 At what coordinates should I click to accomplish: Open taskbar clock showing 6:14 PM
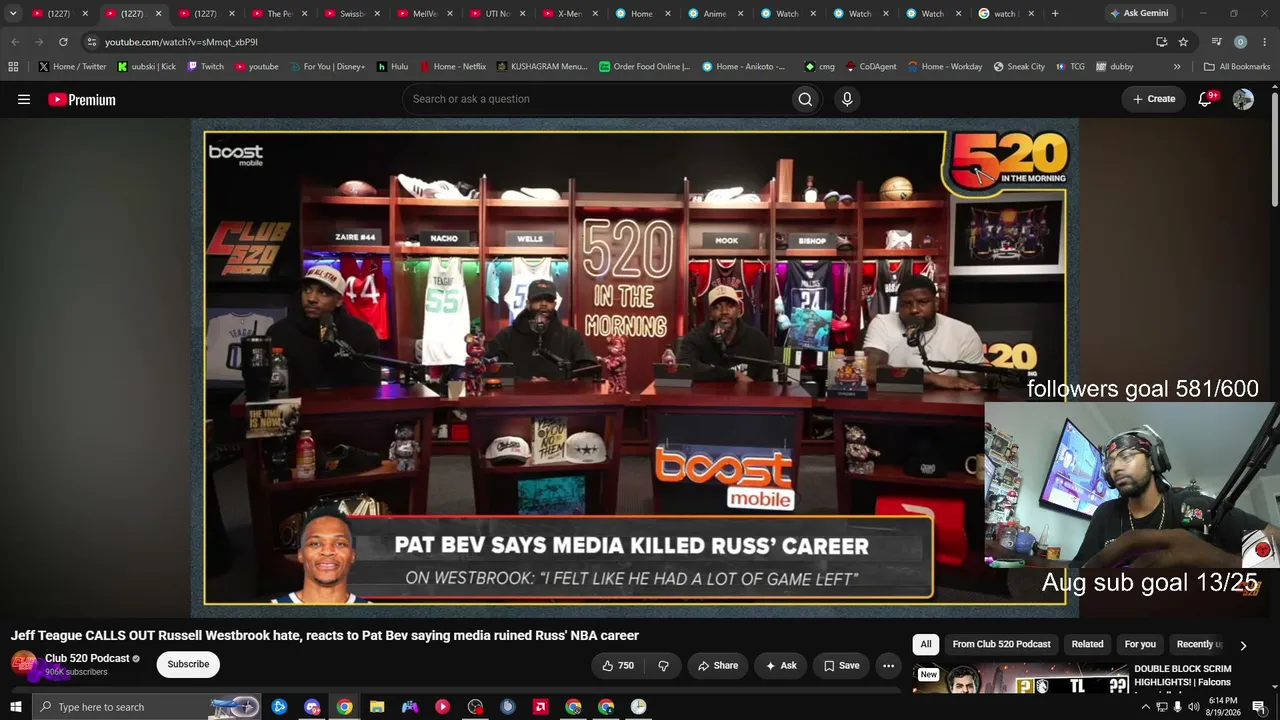click(1223, 707)
